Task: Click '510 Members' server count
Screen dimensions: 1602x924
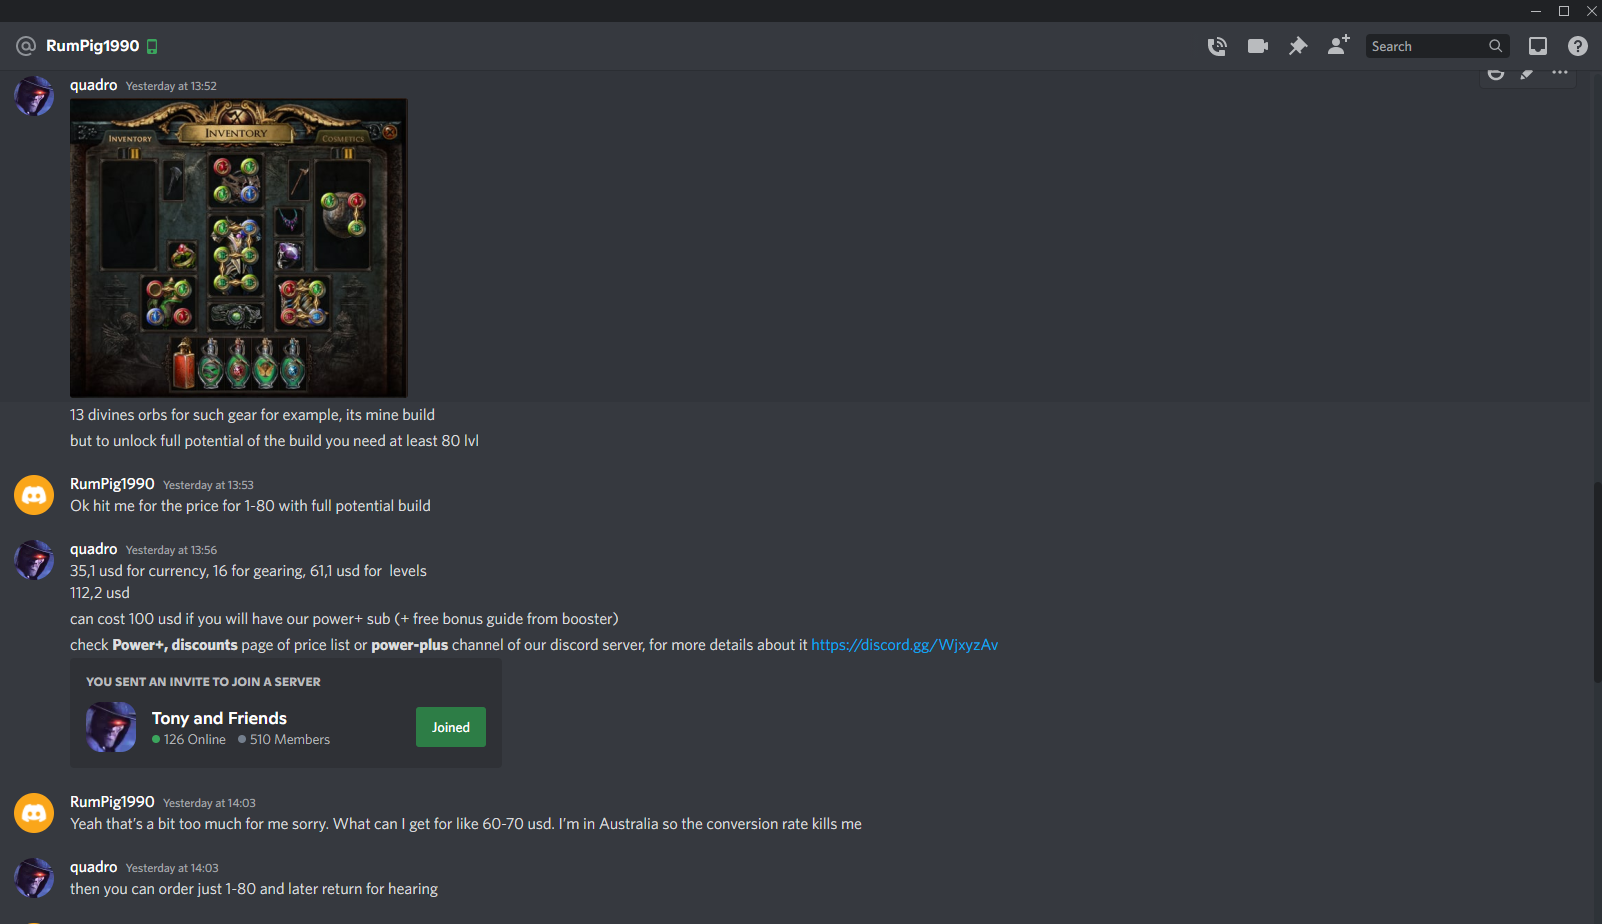Action: coord(284,740)
